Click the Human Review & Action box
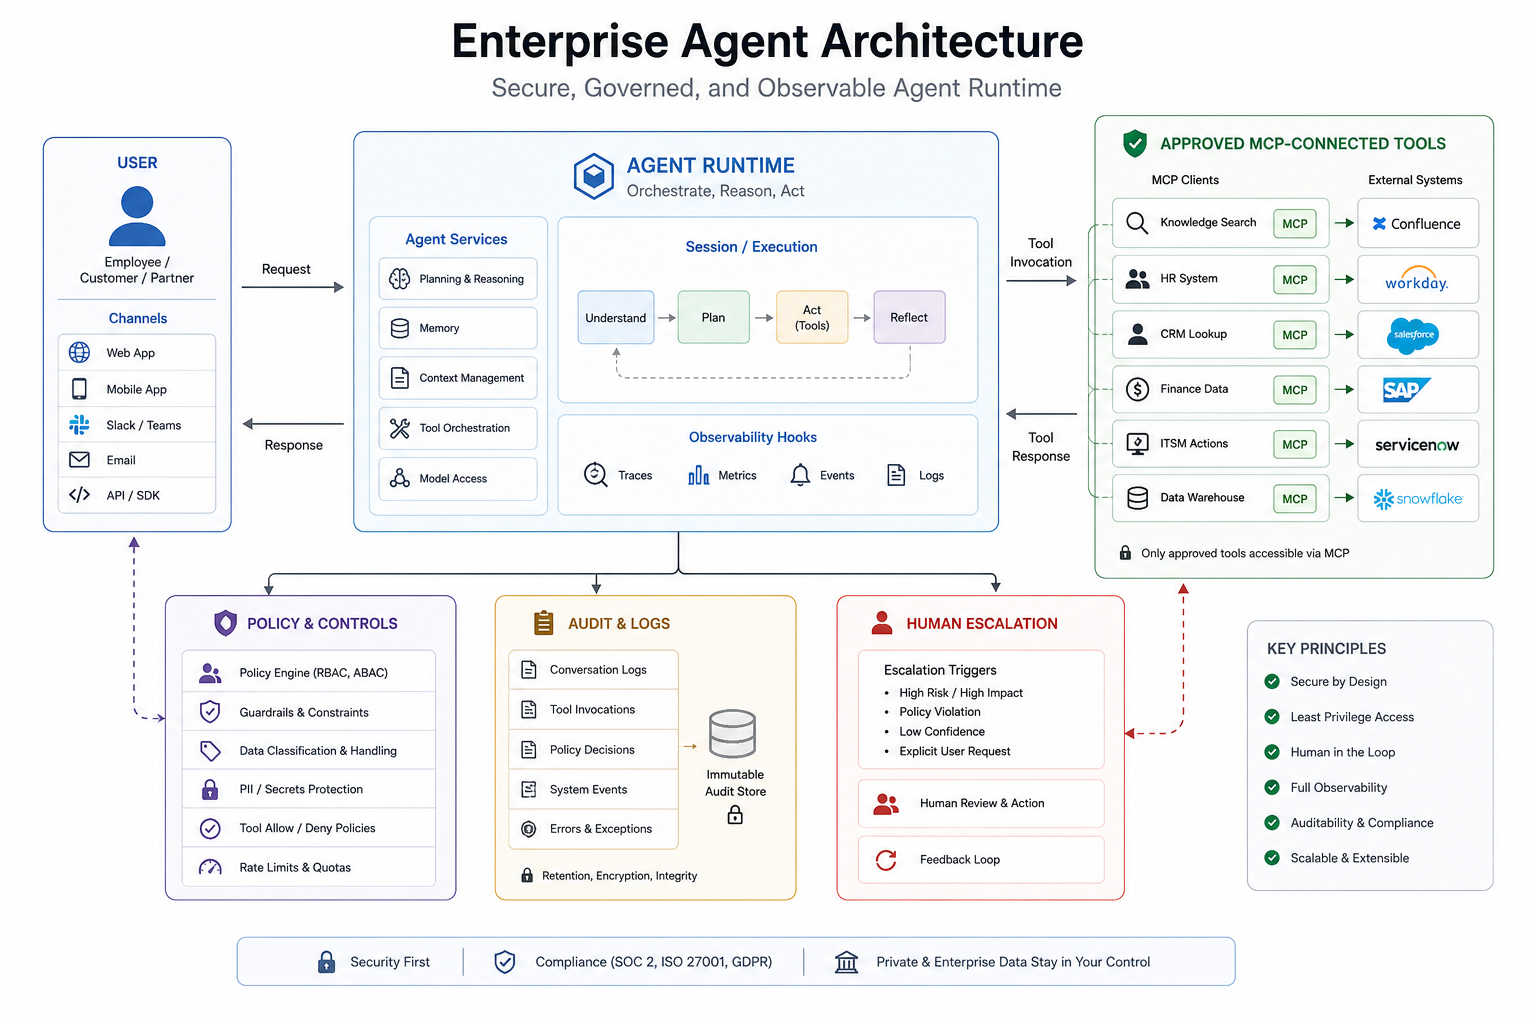The image size is (1536, 1024). pos(981,803)
